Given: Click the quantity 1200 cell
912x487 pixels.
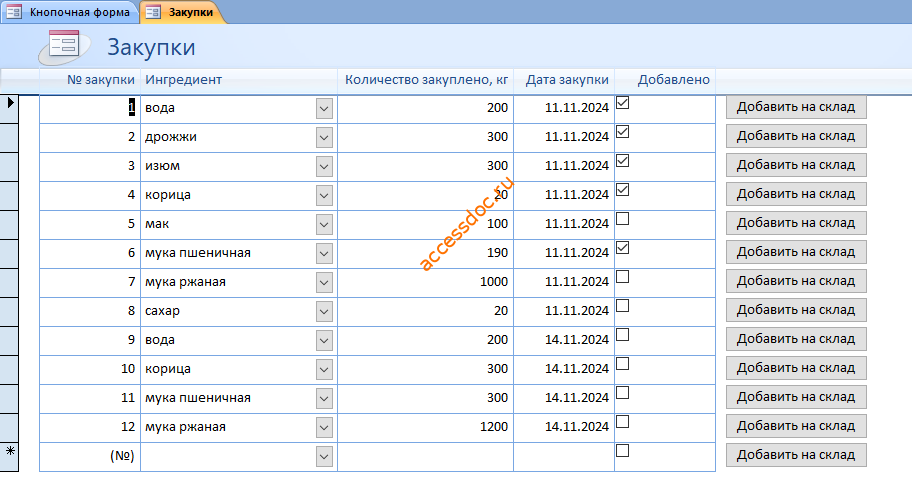Looking at the screenshot, I should click(425, 428).
